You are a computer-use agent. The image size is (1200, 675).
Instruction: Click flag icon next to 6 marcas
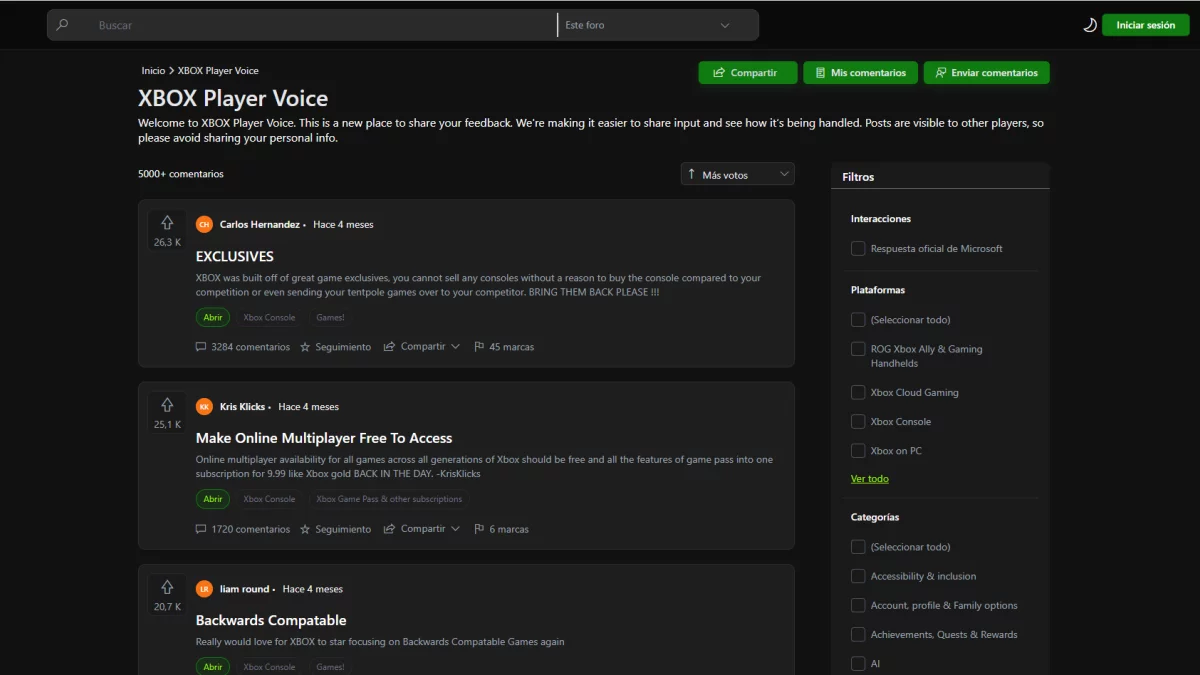pos(479,529)
